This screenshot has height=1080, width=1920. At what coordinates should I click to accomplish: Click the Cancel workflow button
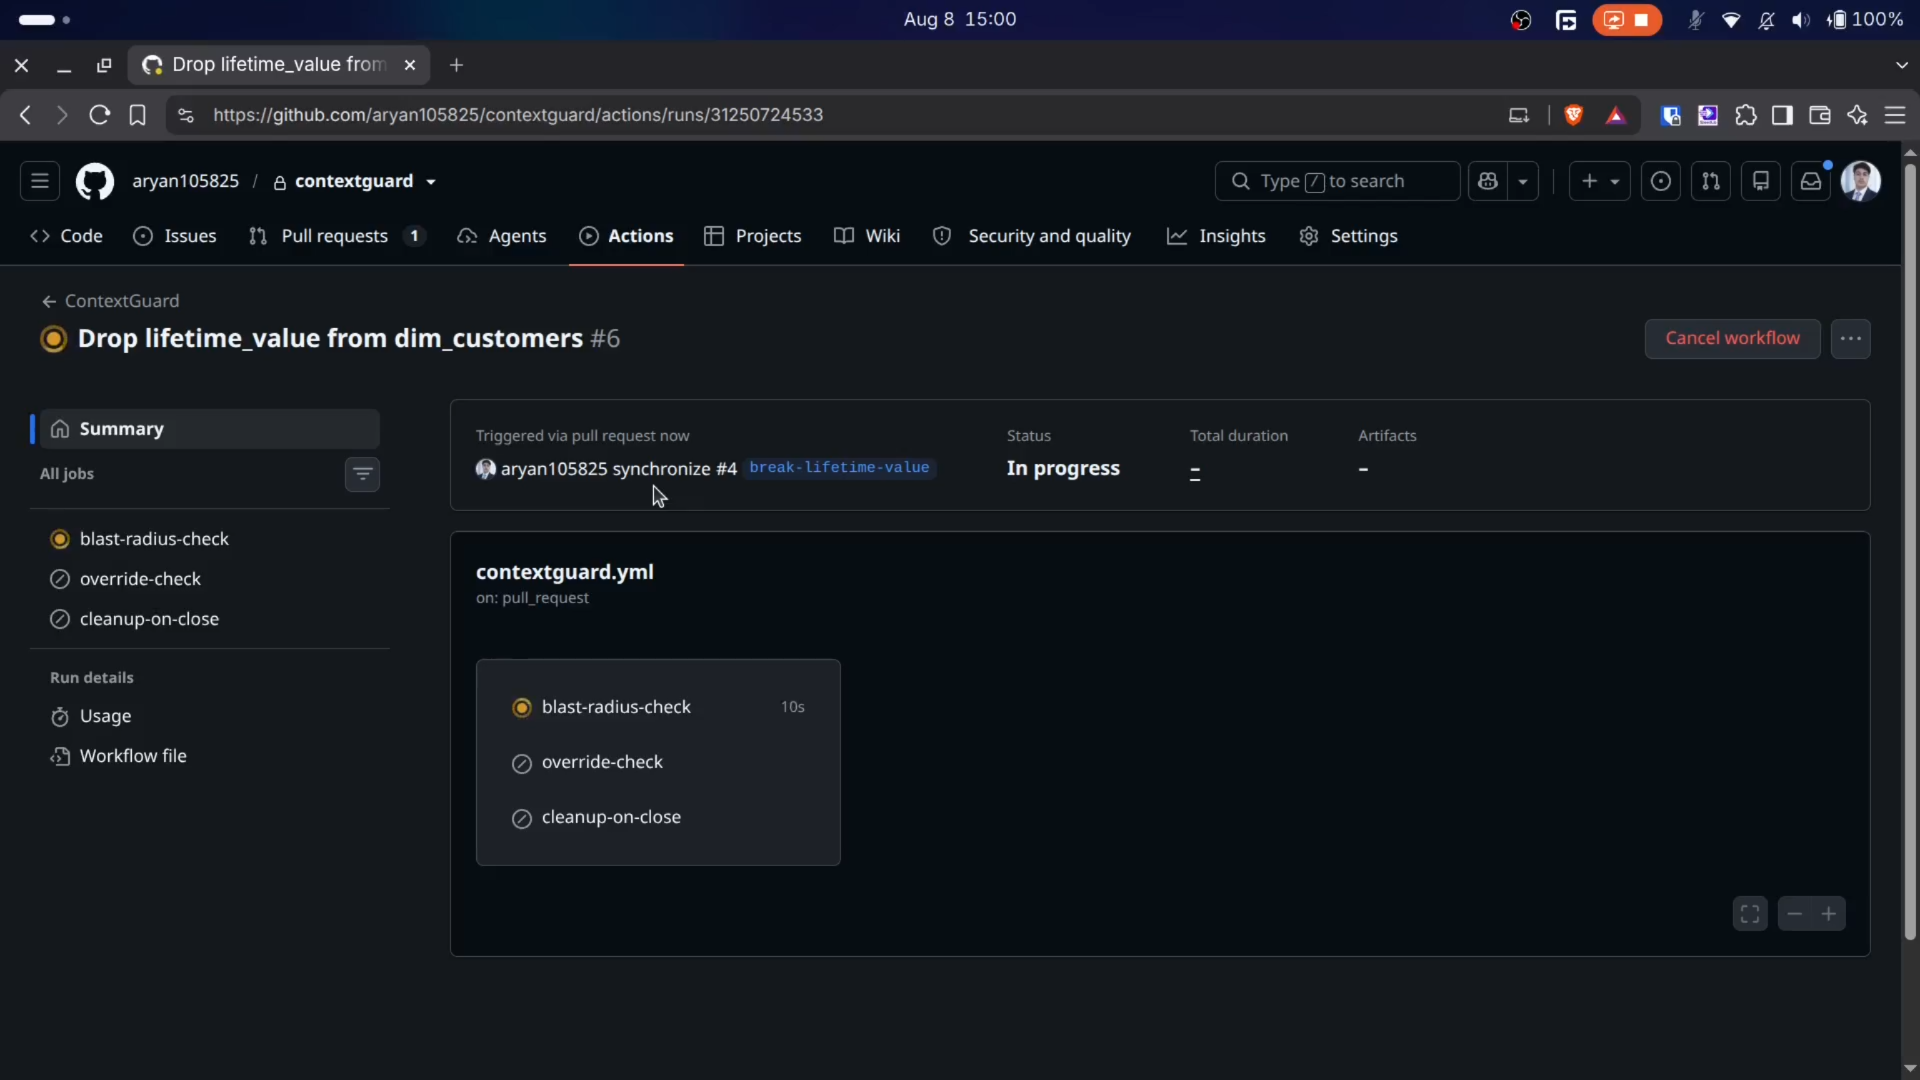click(x=1732, y=338)
